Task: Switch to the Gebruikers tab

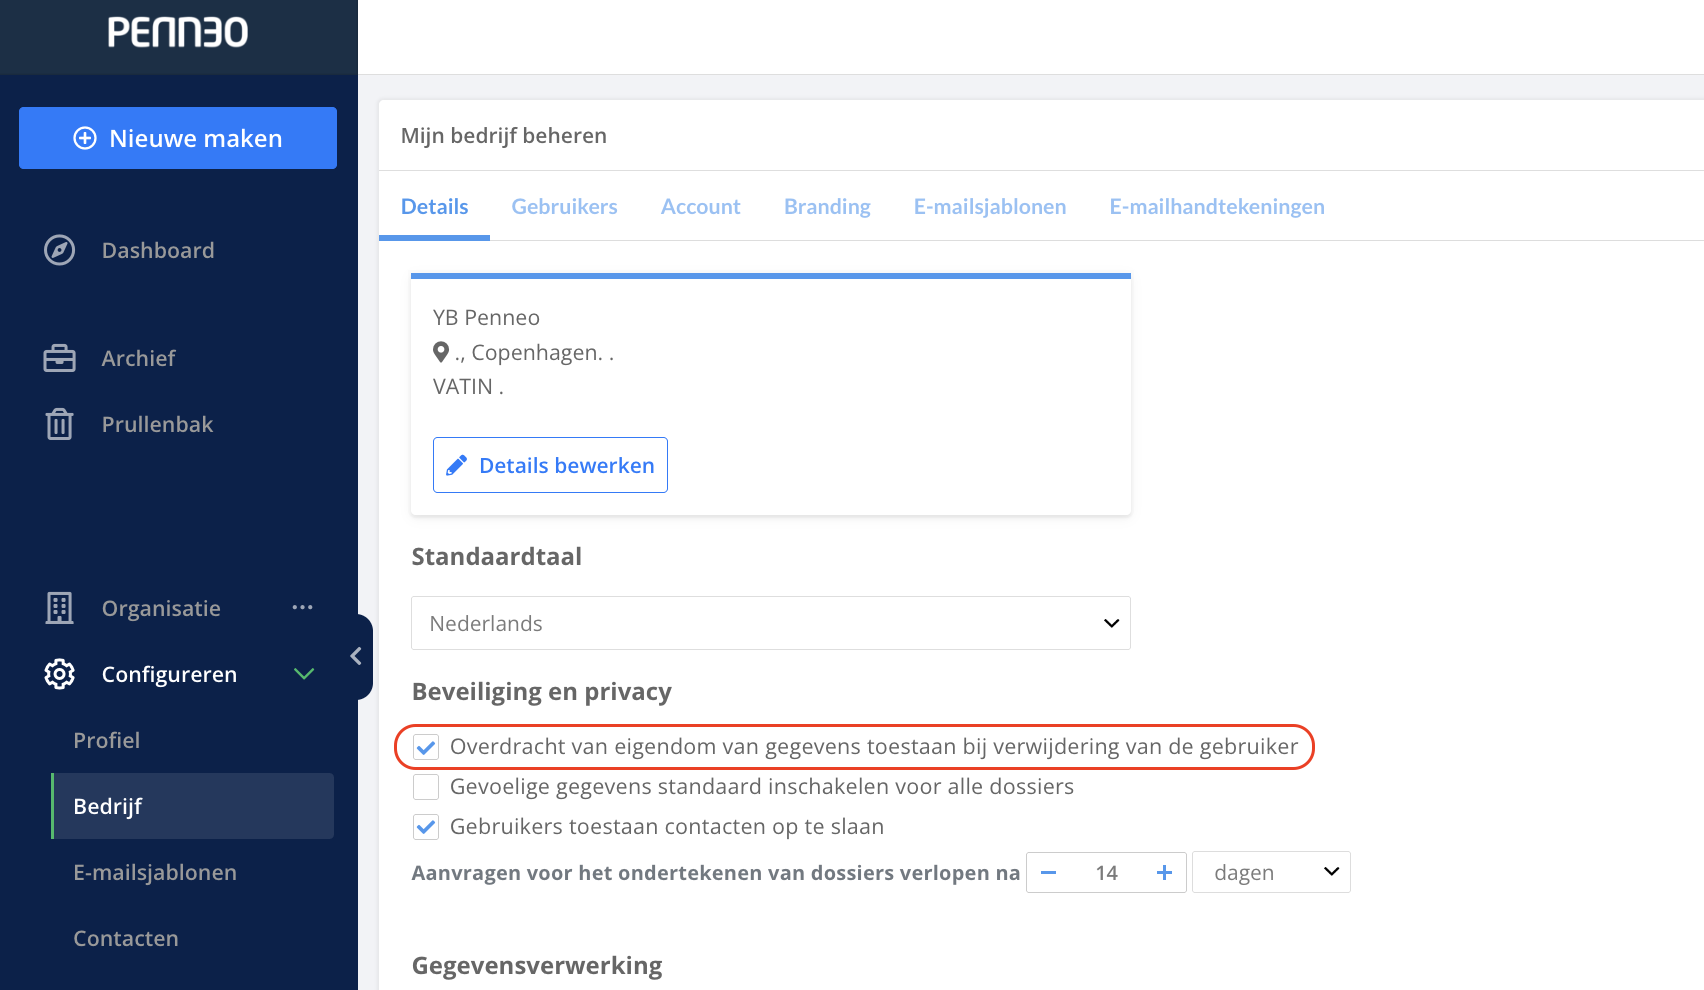Action: pyautogui.click(x=564, y=206)
